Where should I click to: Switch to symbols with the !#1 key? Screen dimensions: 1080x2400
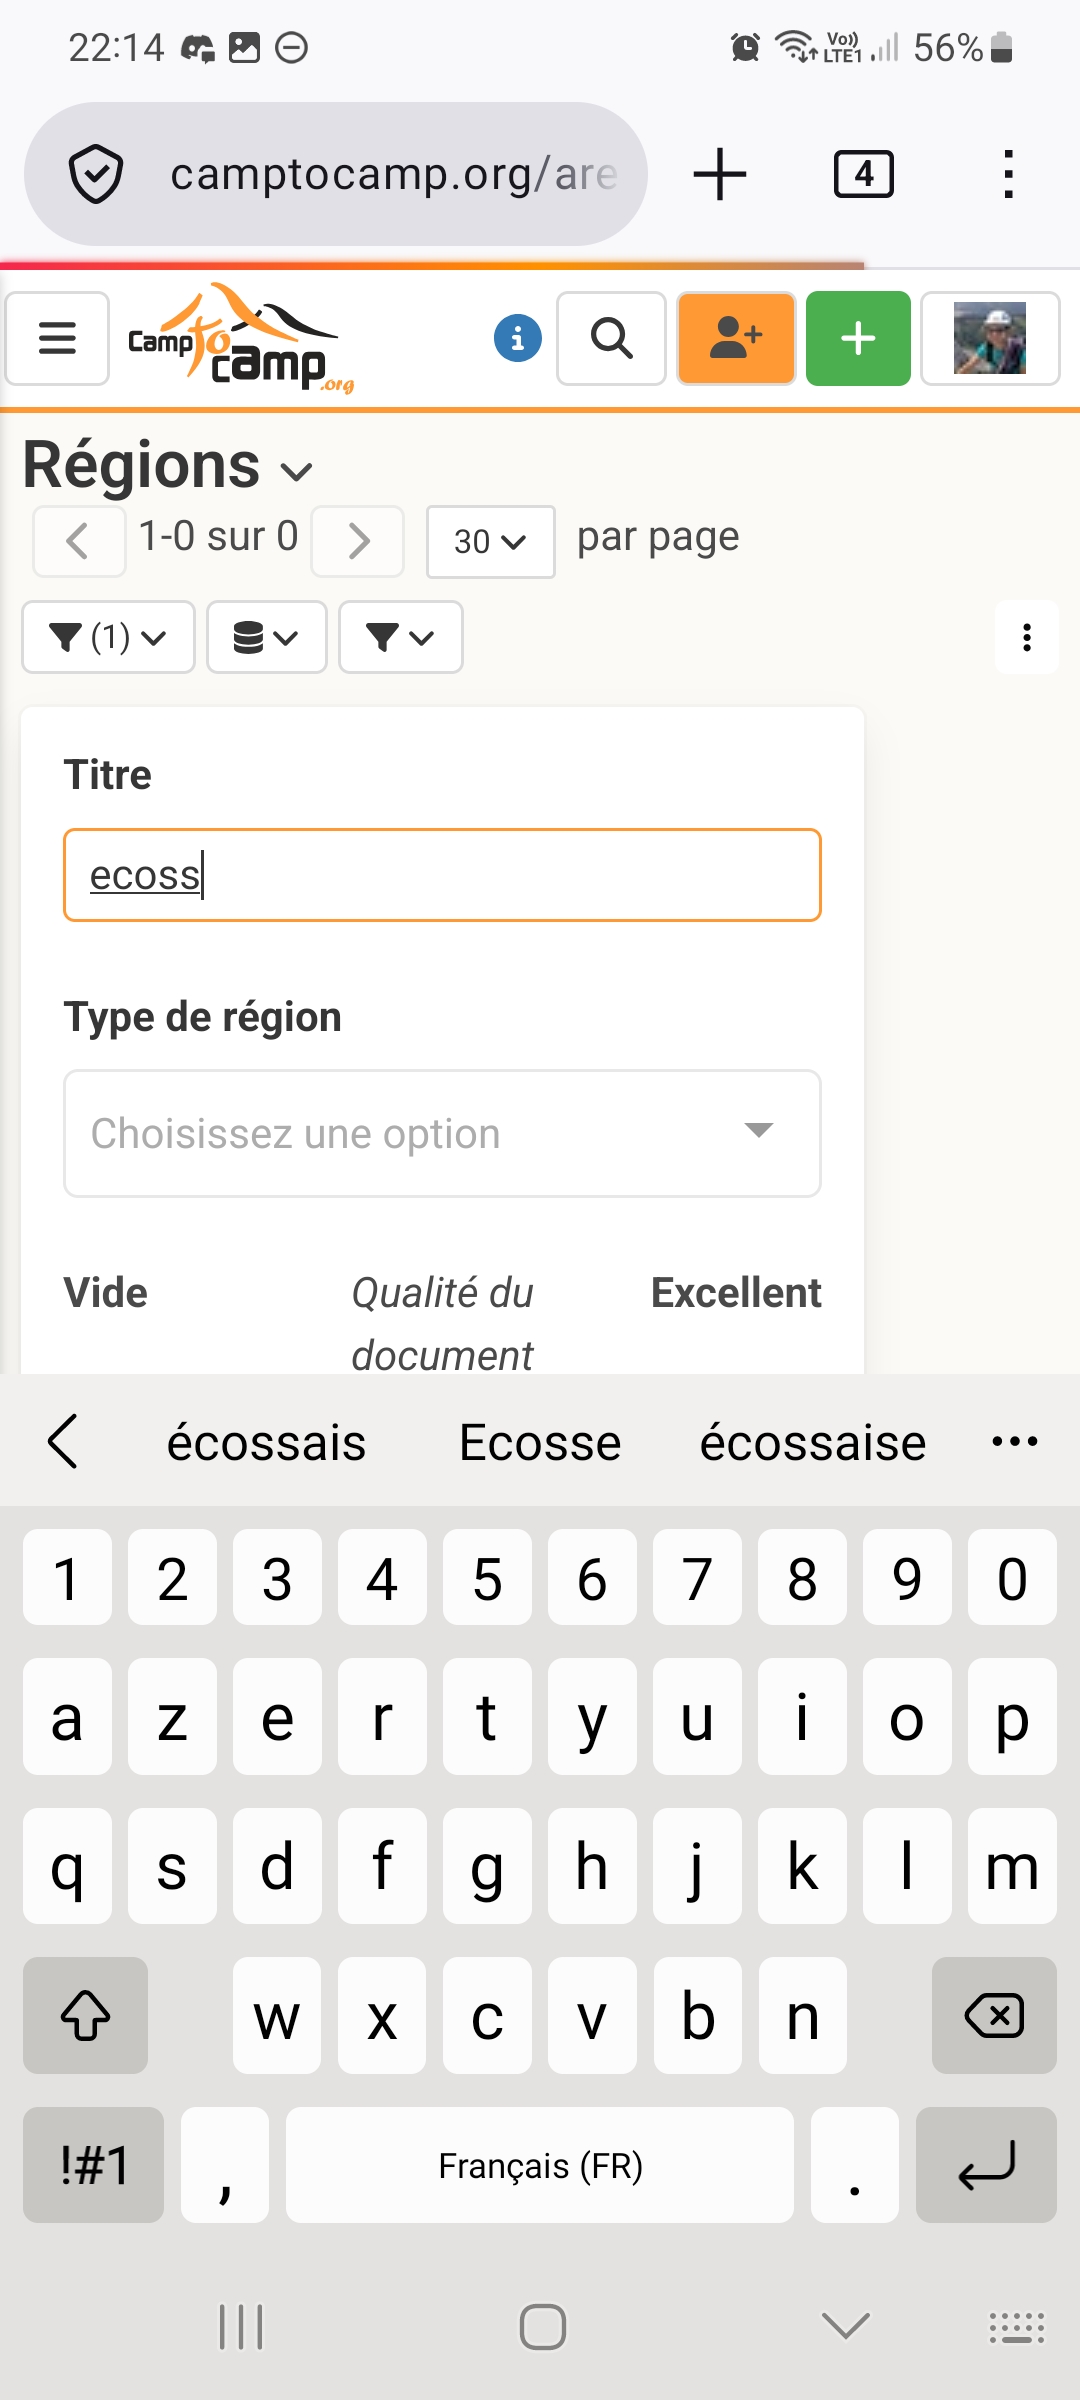click(x=94, y=2165)
